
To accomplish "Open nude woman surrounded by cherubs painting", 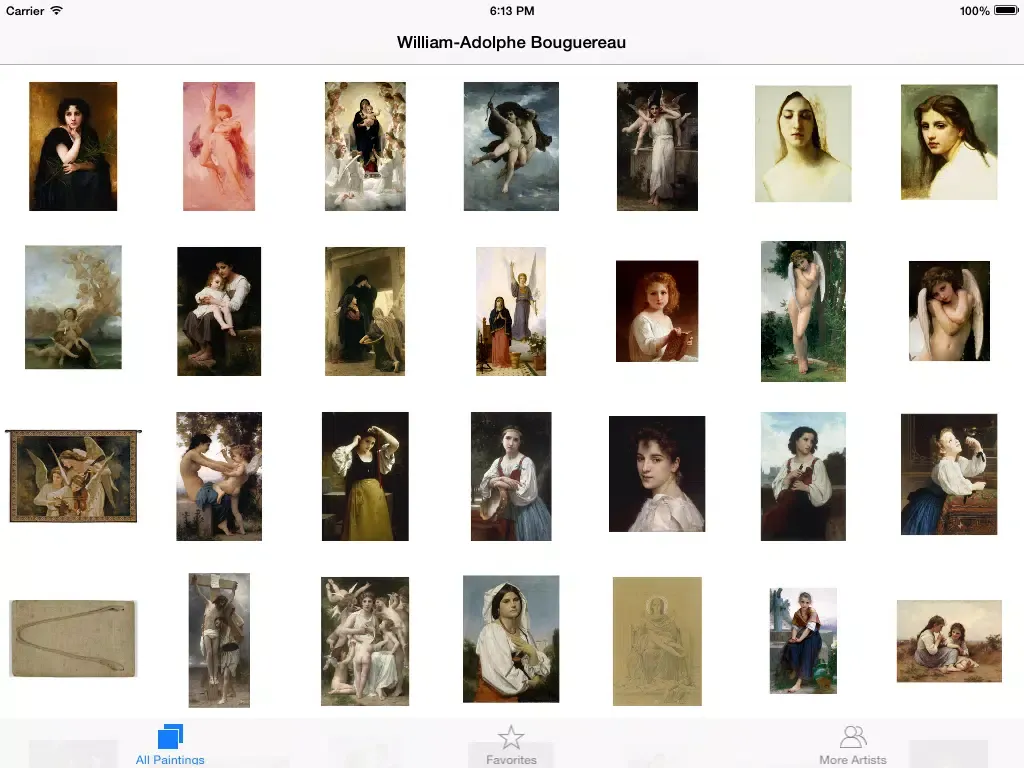I will 365,641.
